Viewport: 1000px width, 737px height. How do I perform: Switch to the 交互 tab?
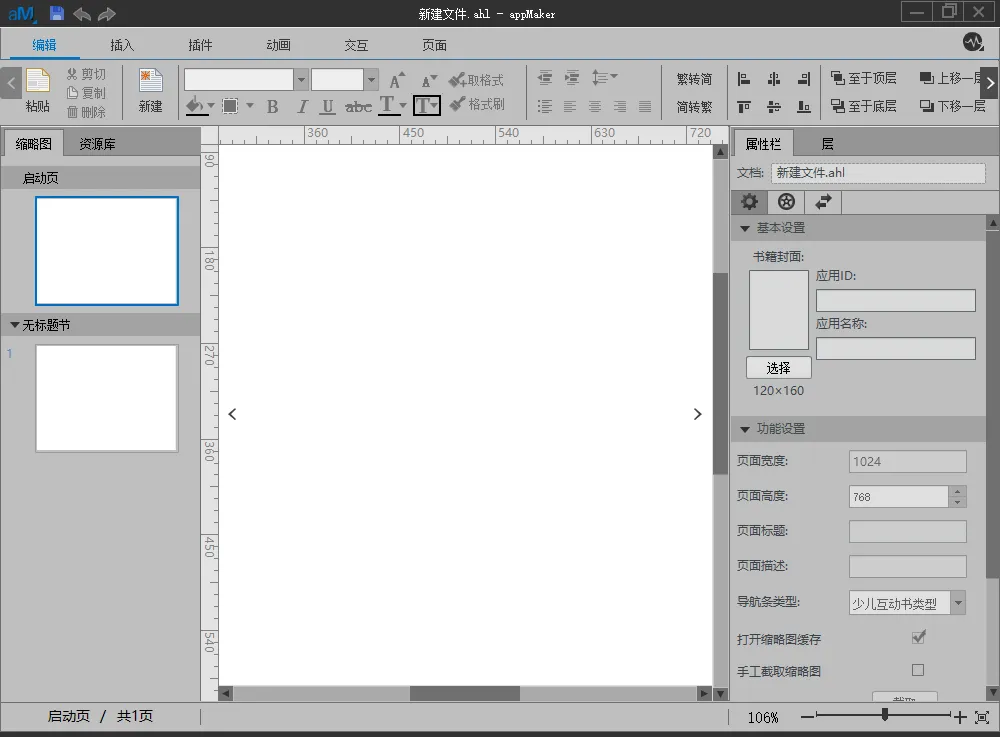(356, 45)
